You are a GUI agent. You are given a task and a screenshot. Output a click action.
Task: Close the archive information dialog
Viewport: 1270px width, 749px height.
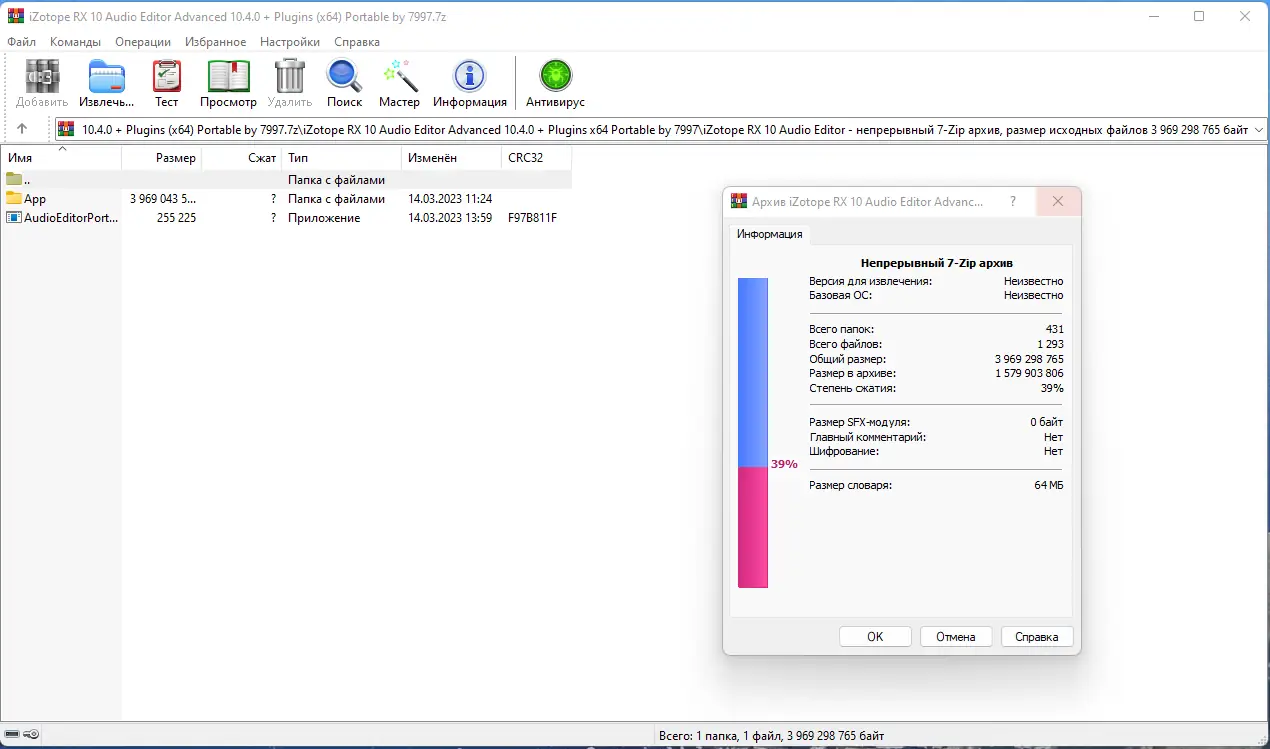pos(1058,201)
